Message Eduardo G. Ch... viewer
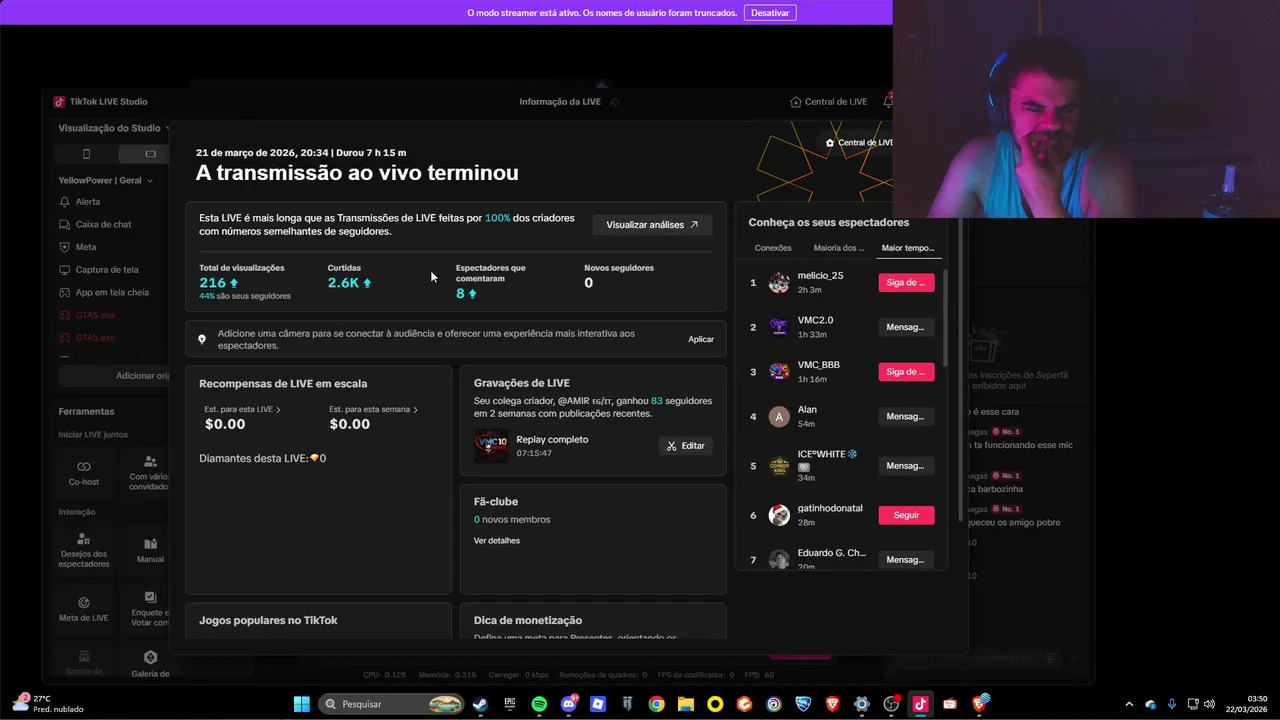This screenshot has height=720, width=1280. [x=906, y=560]
